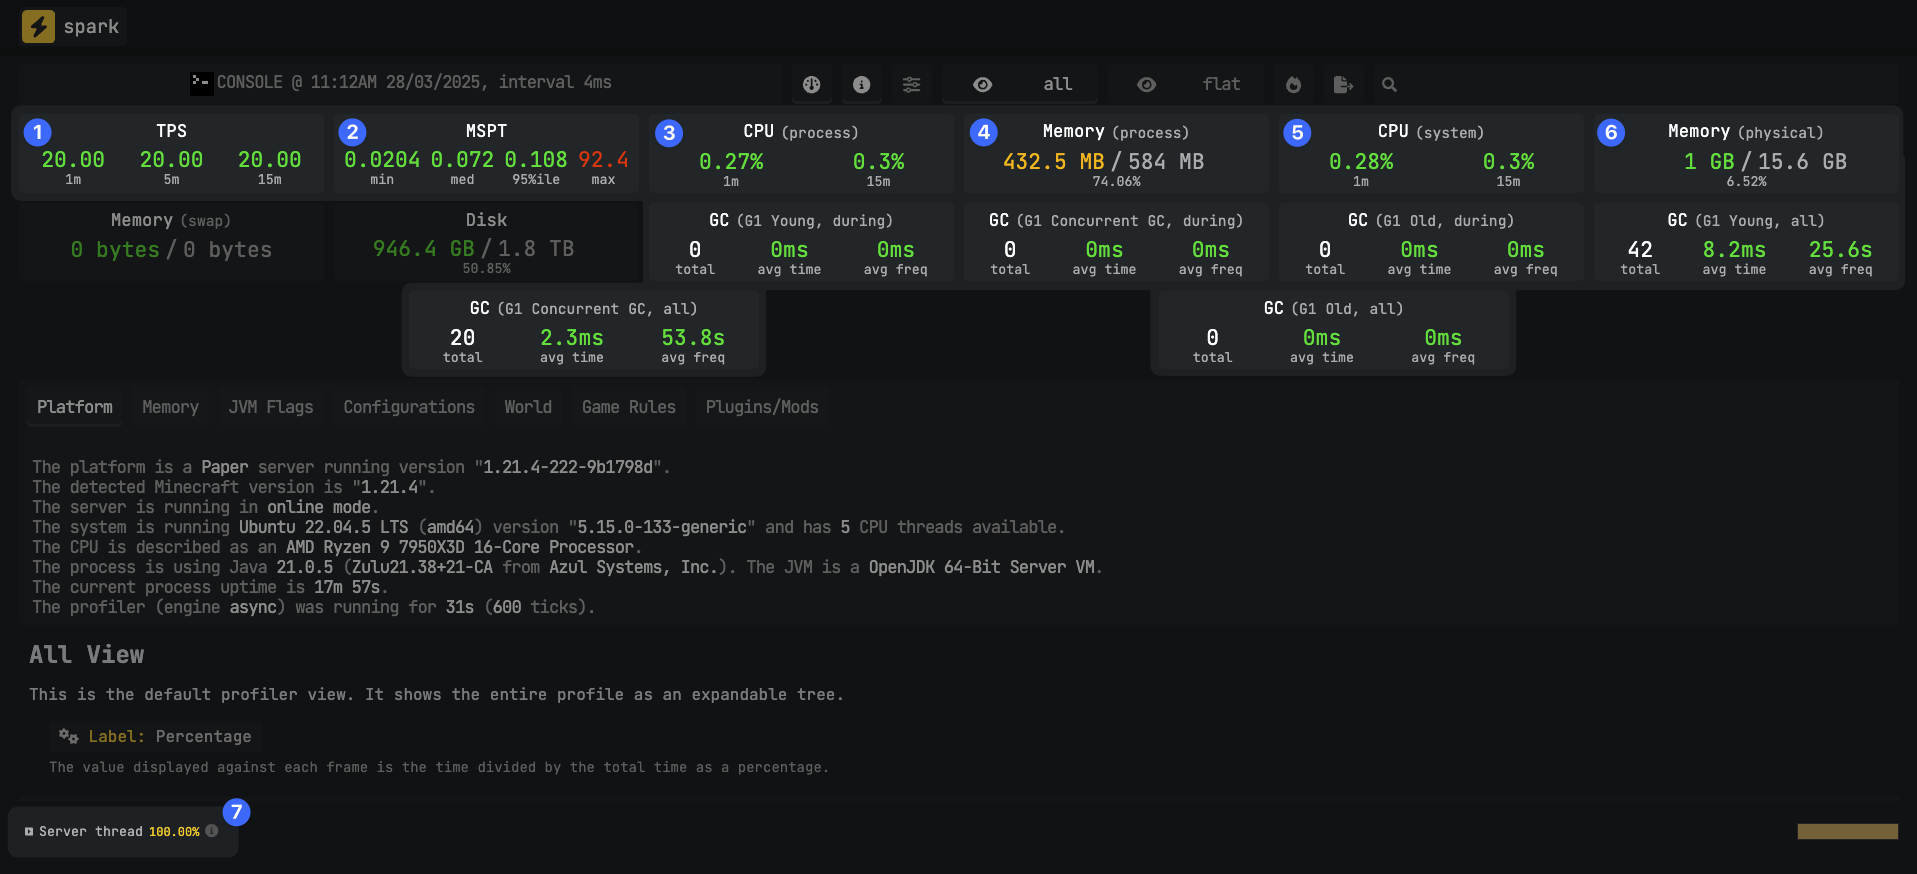Click the CPU system 0.28% 1m value
The width and height of the screenshot is (1917, 874).
click(1361, 161)
